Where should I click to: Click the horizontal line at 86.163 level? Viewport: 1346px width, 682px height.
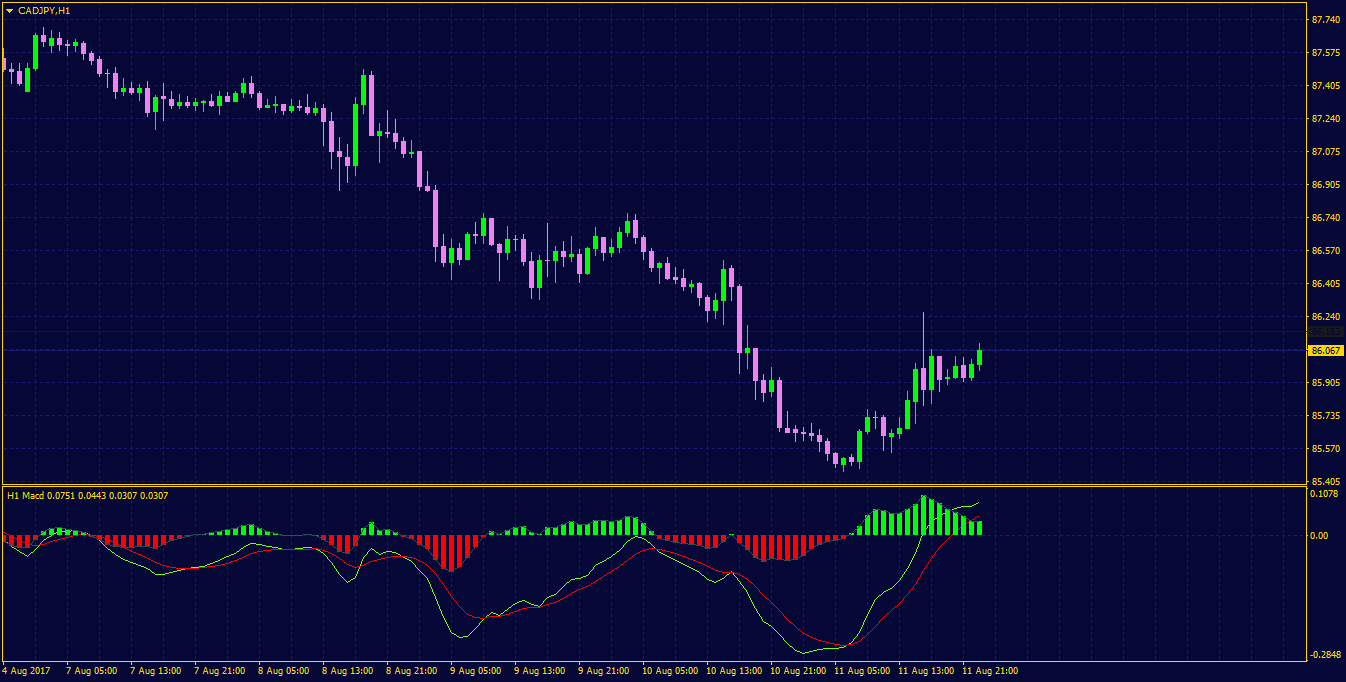pos(652,332)
